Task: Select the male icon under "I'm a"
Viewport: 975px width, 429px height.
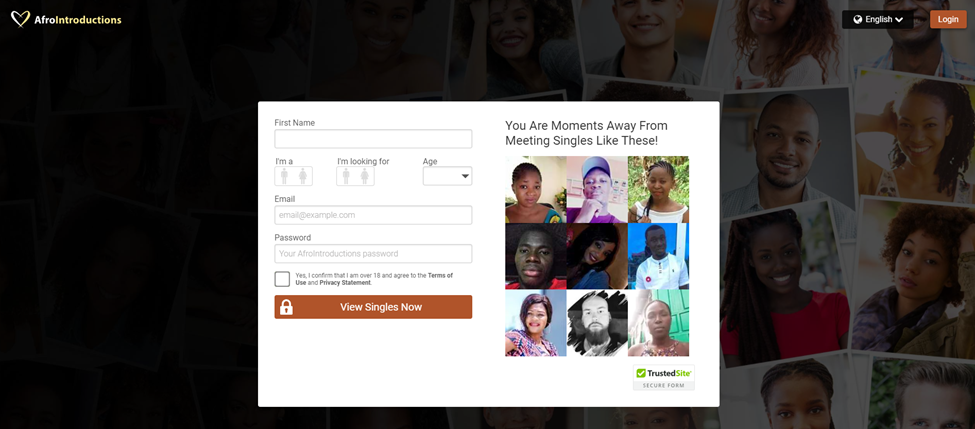Action: pos(284,176)
